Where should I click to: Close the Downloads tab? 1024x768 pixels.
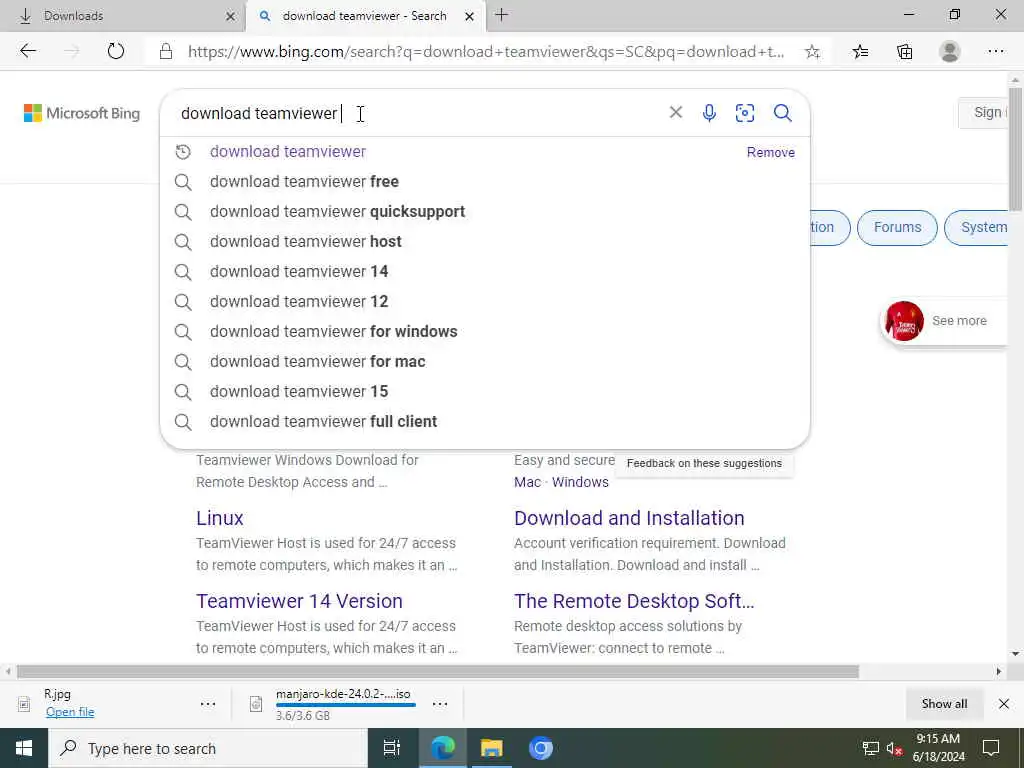point(230,16)
